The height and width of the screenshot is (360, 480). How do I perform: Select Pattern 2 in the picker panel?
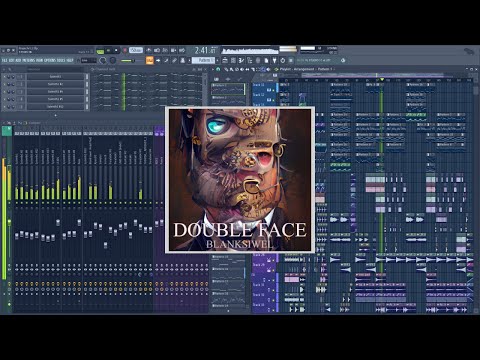(x=228, y=101)
